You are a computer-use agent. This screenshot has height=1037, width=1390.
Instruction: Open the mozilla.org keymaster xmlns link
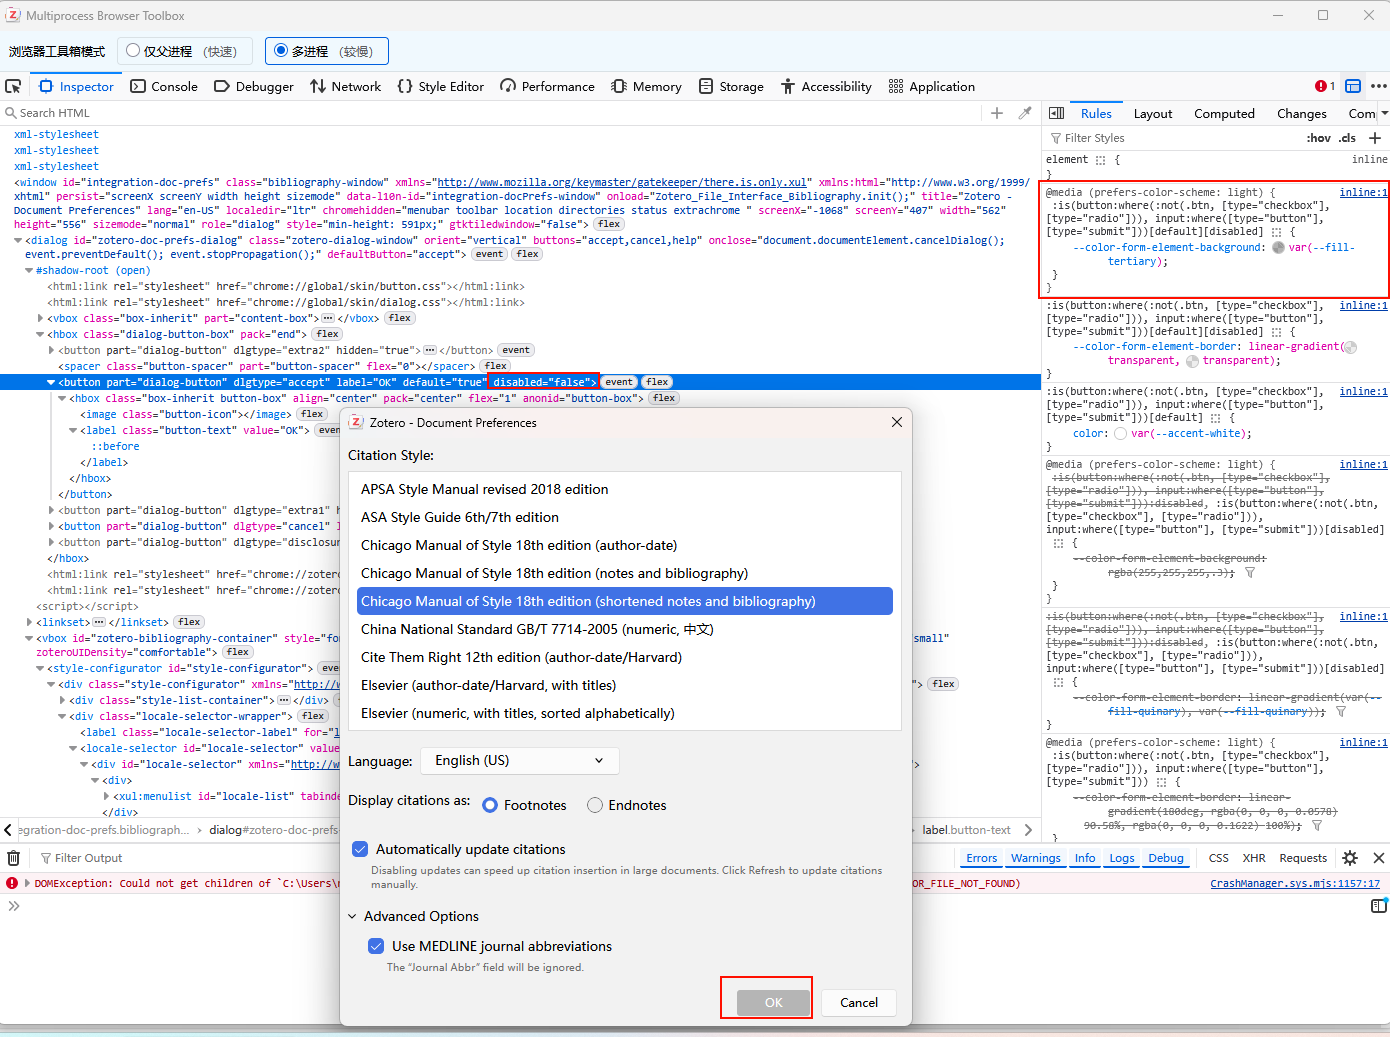click(x=622, y=183)
